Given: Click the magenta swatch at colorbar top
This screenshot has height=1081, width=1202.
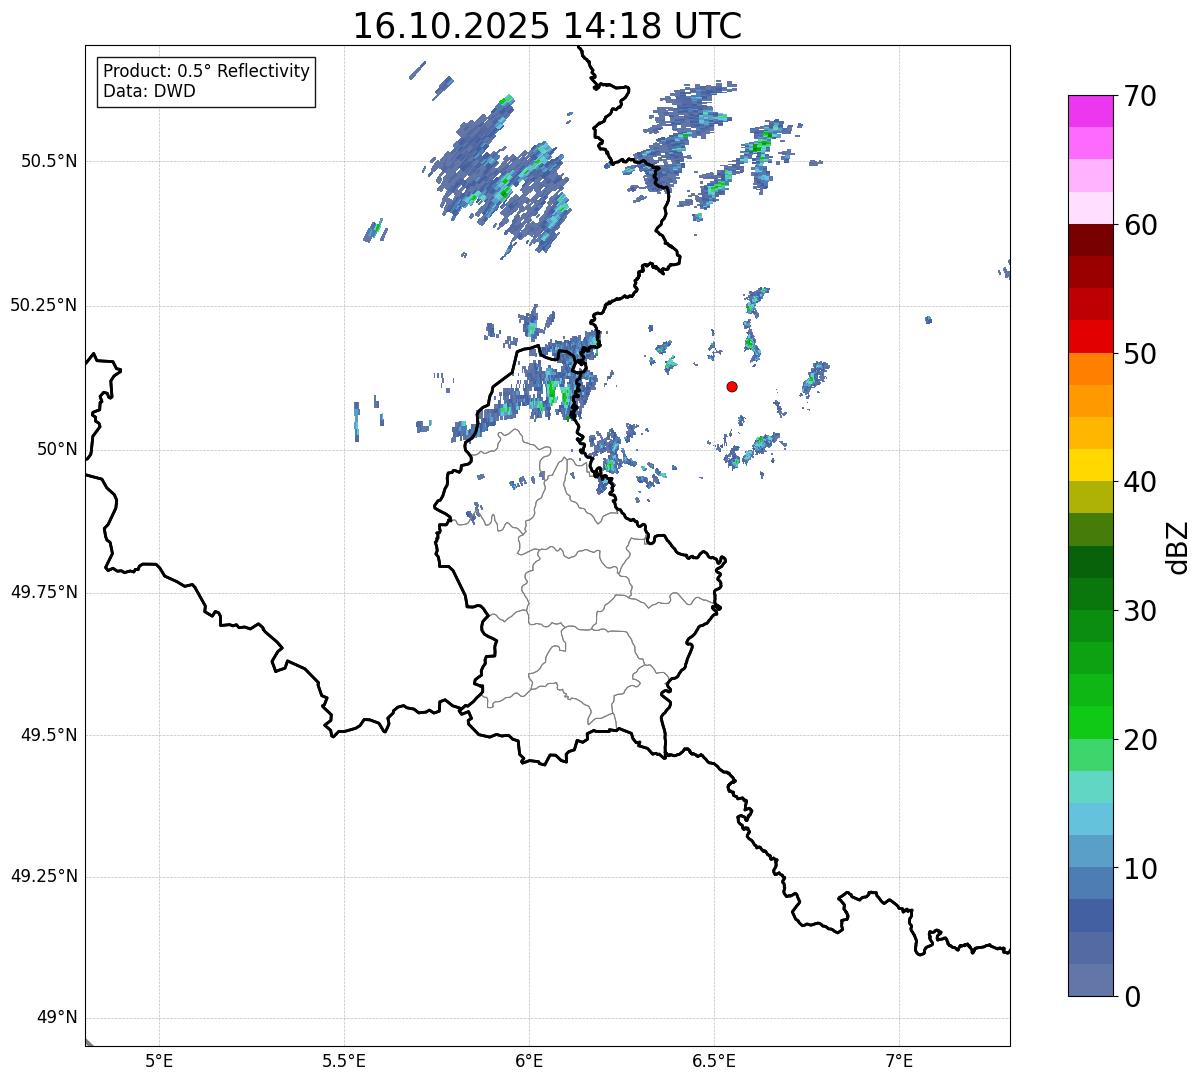Looking at the screenshot, I should 1091,111.
